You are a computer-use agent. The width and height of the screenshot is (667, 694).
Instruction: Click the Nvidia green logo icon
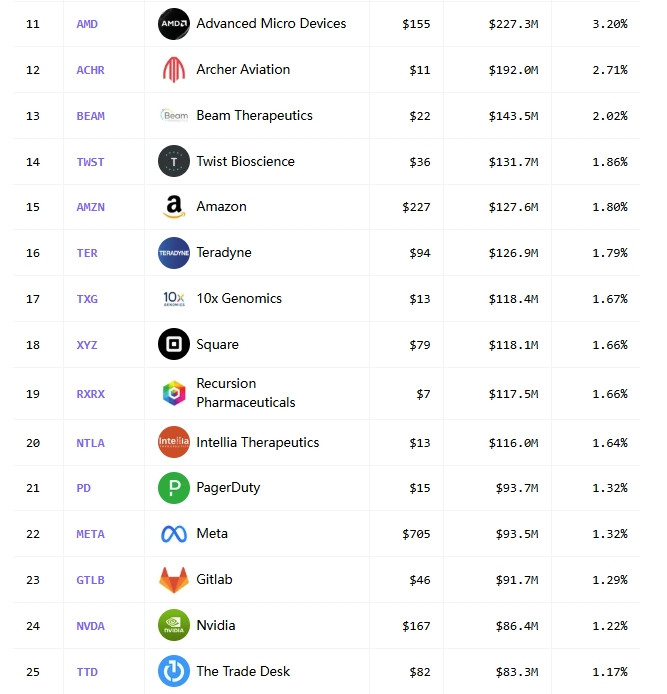tap(173, 625)
